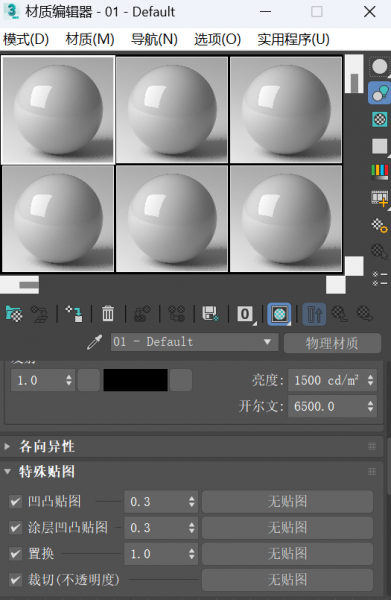Click the Select by Material icon
Screen dimensions: 391x600
pos(380,252)
